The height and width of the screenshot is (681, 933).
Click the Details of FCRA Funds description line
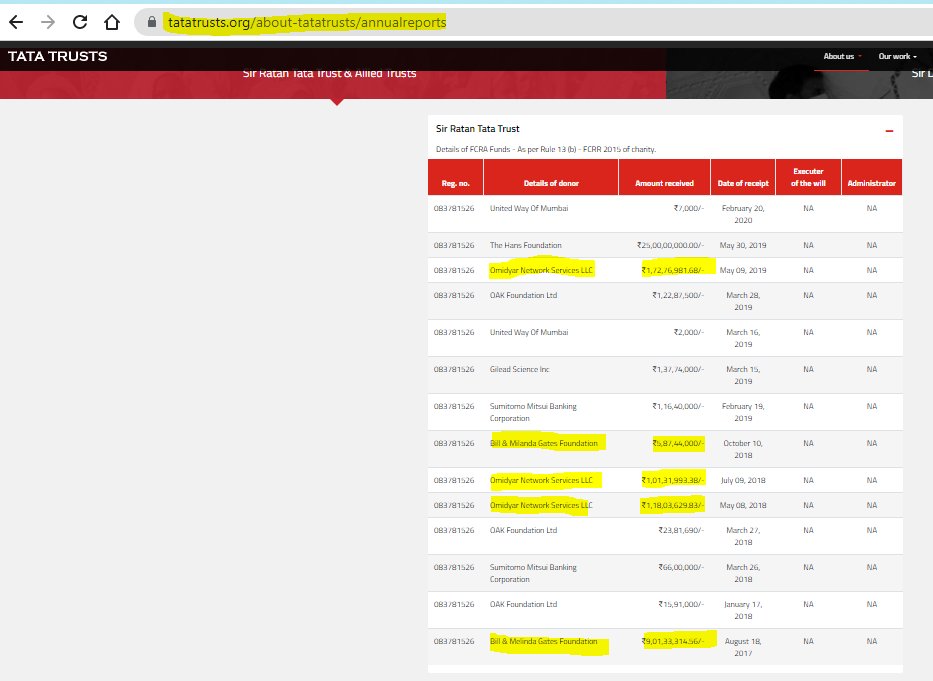point(546,149)
